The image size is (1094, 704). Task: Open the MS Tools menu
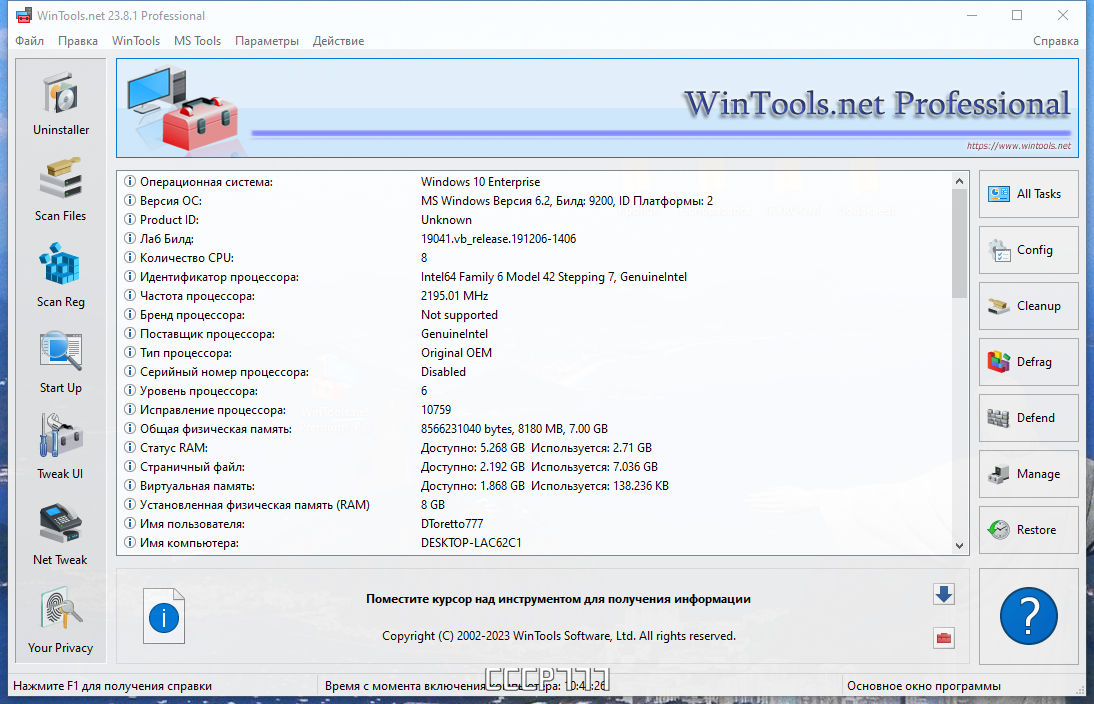point(197,40)
